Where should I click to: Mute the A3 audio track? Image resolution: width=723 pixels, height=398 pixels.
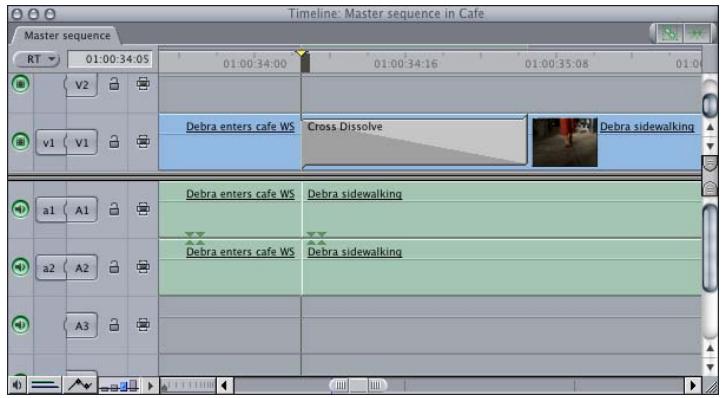click(x=20, y=324)
